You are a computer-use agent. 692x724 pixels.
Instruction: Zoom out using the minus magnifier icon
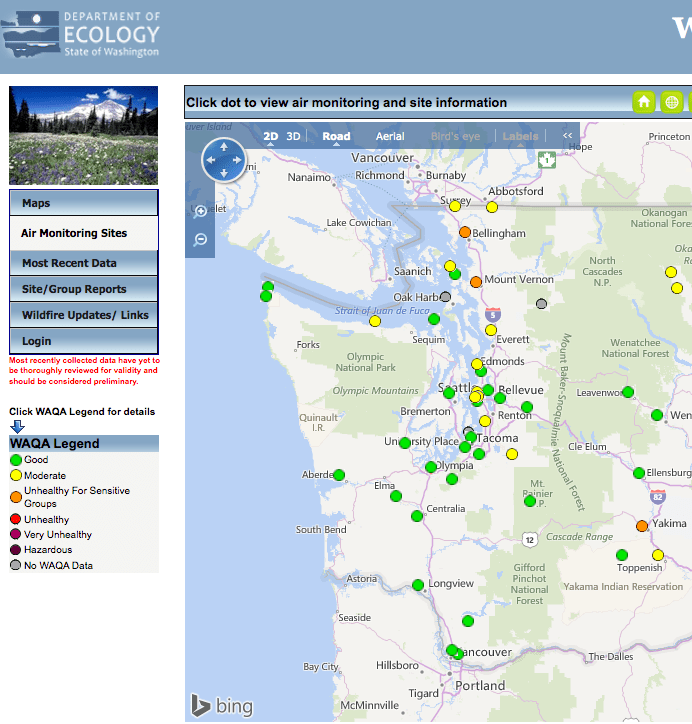click(200, 239)
